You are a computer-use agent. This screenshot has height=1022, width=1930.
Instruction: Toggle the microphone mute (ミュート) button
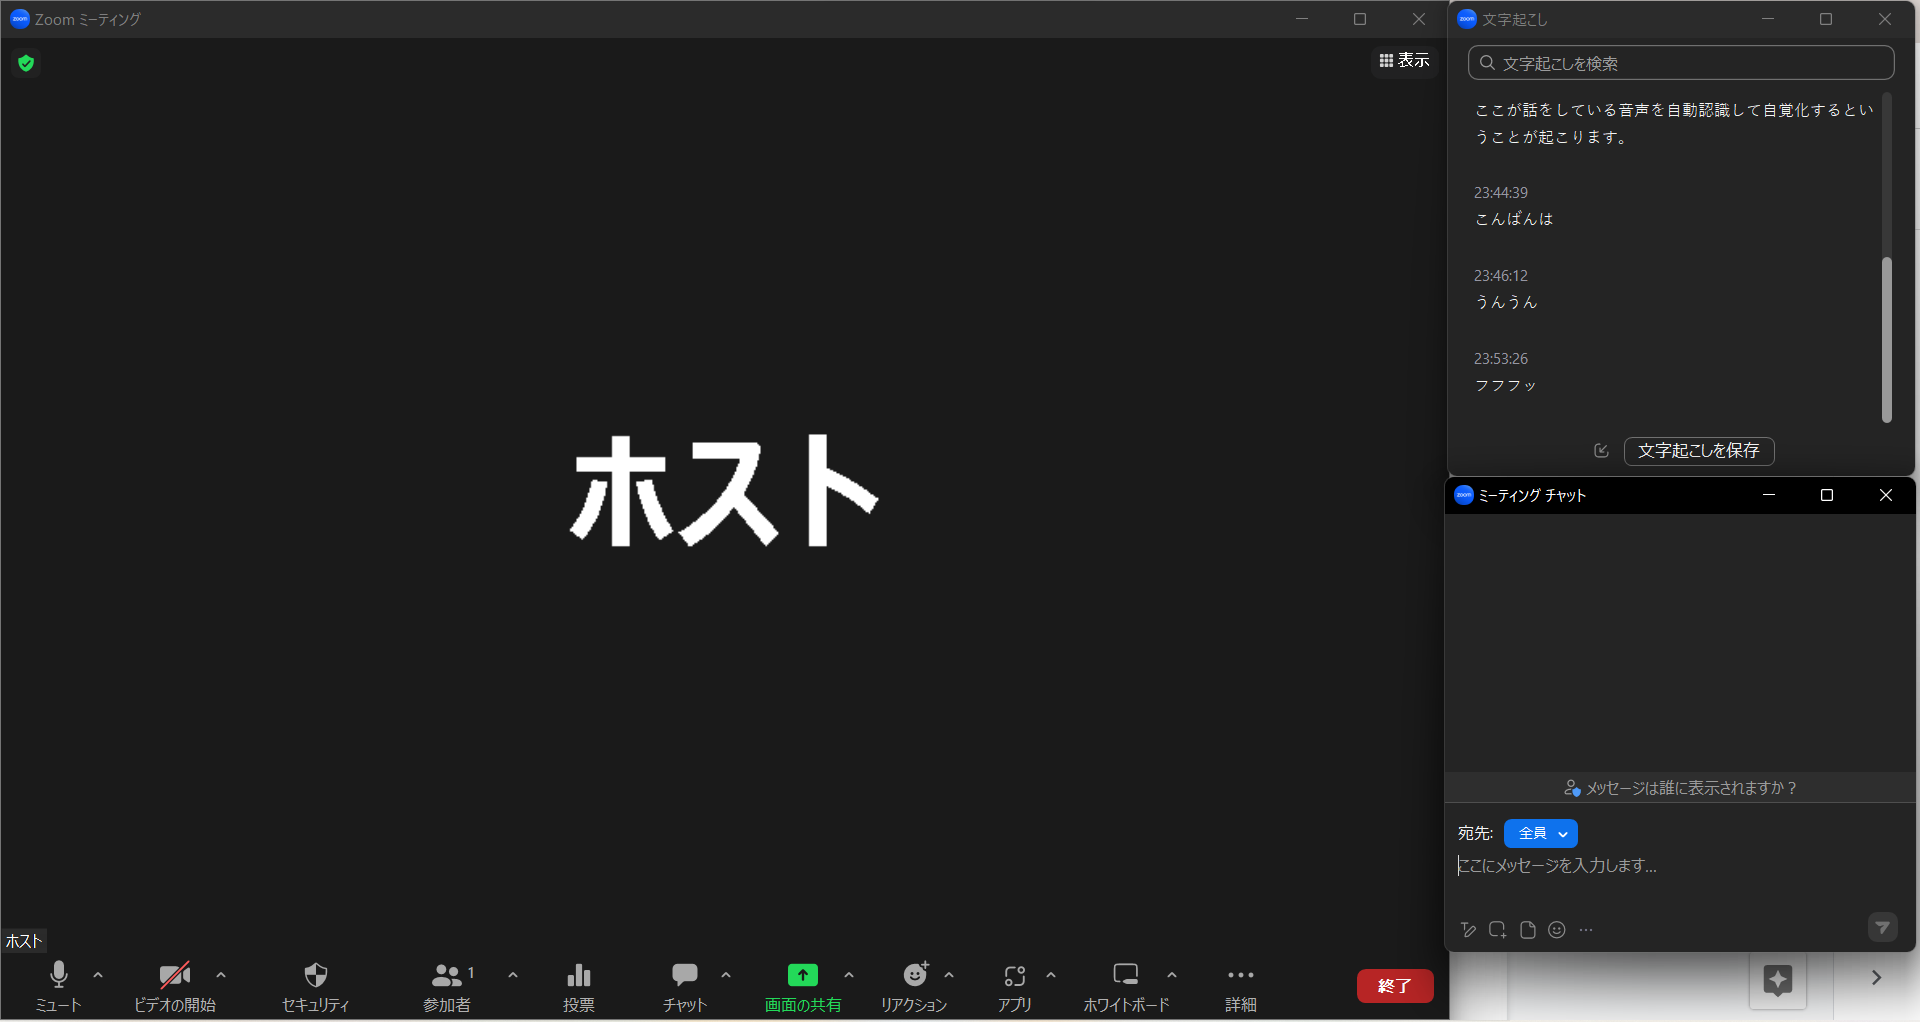click(x=59, y=975)
